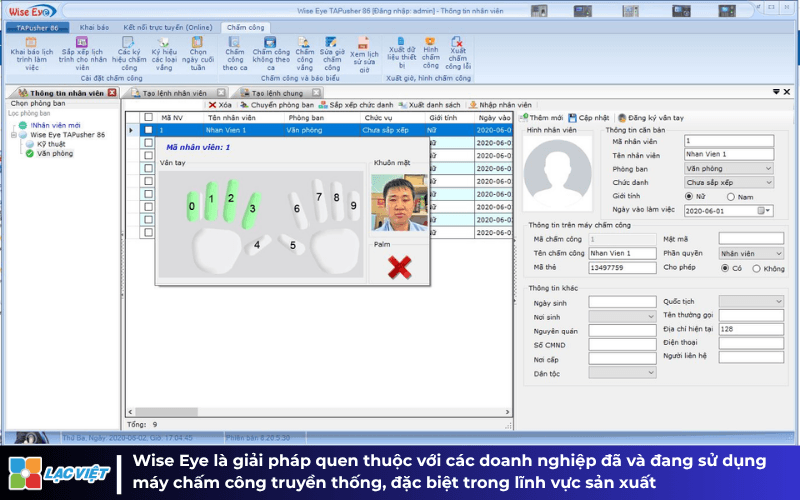
Task: Switch to Tạo lệnh nhân viên document tab
Action: tap(174, 93)
